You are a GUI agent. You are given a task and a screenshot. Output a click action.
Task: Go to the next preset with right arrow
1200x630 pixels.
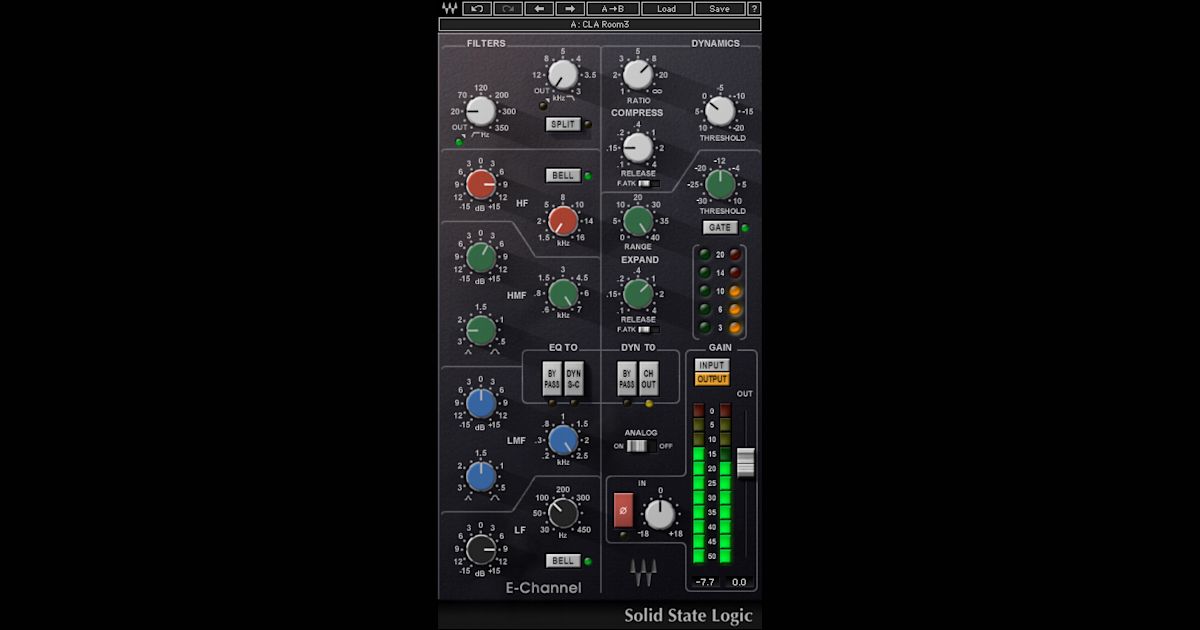click(569, 9)
